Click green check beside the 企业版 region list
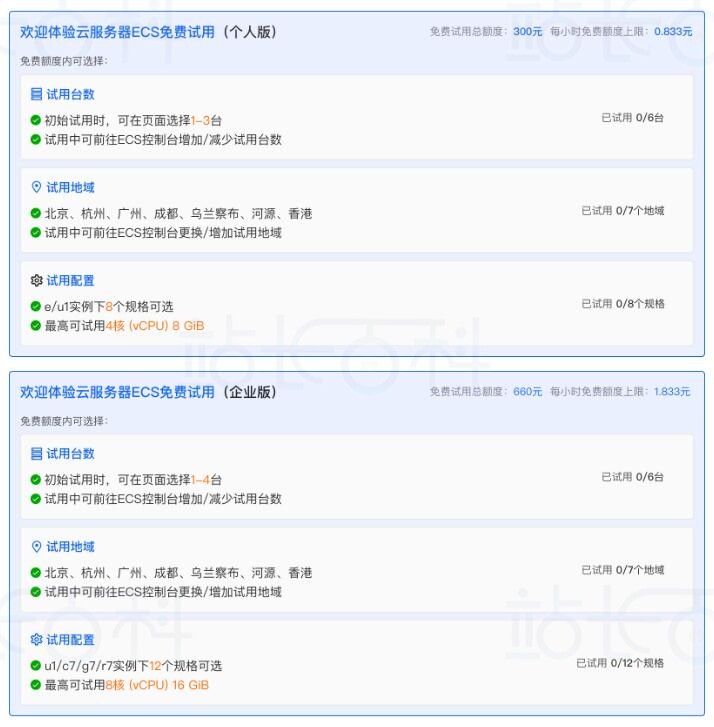Screen dimensions: 714x727 pyautogui.click(x=36, y=573)
